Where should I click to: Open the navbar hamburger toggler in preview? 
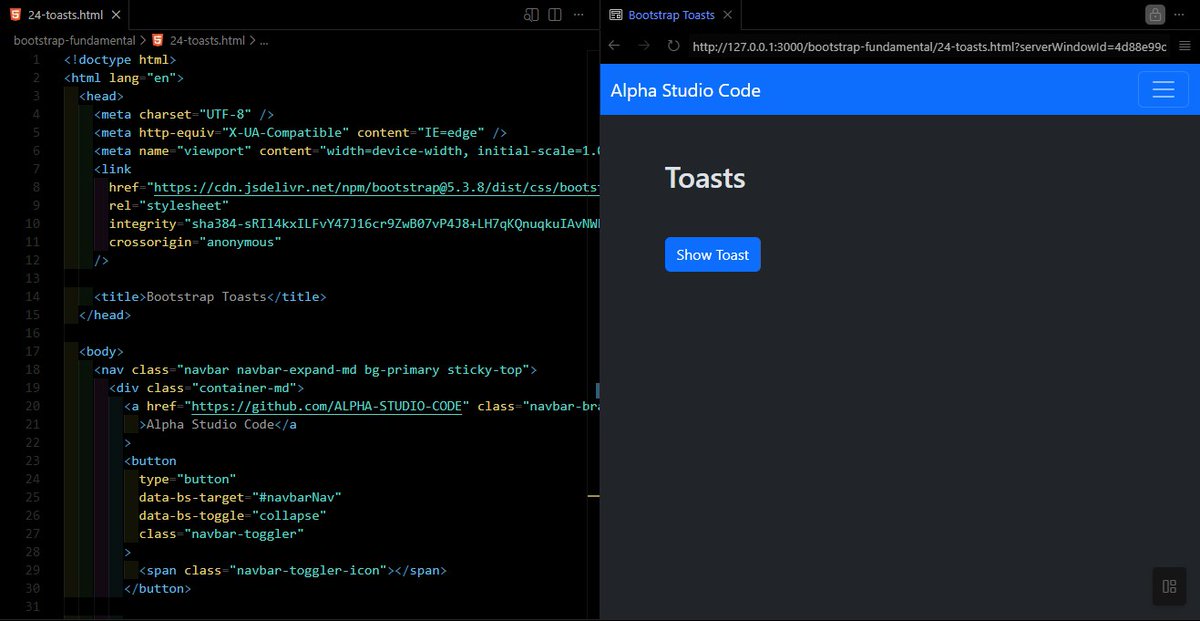point(1163,90)
